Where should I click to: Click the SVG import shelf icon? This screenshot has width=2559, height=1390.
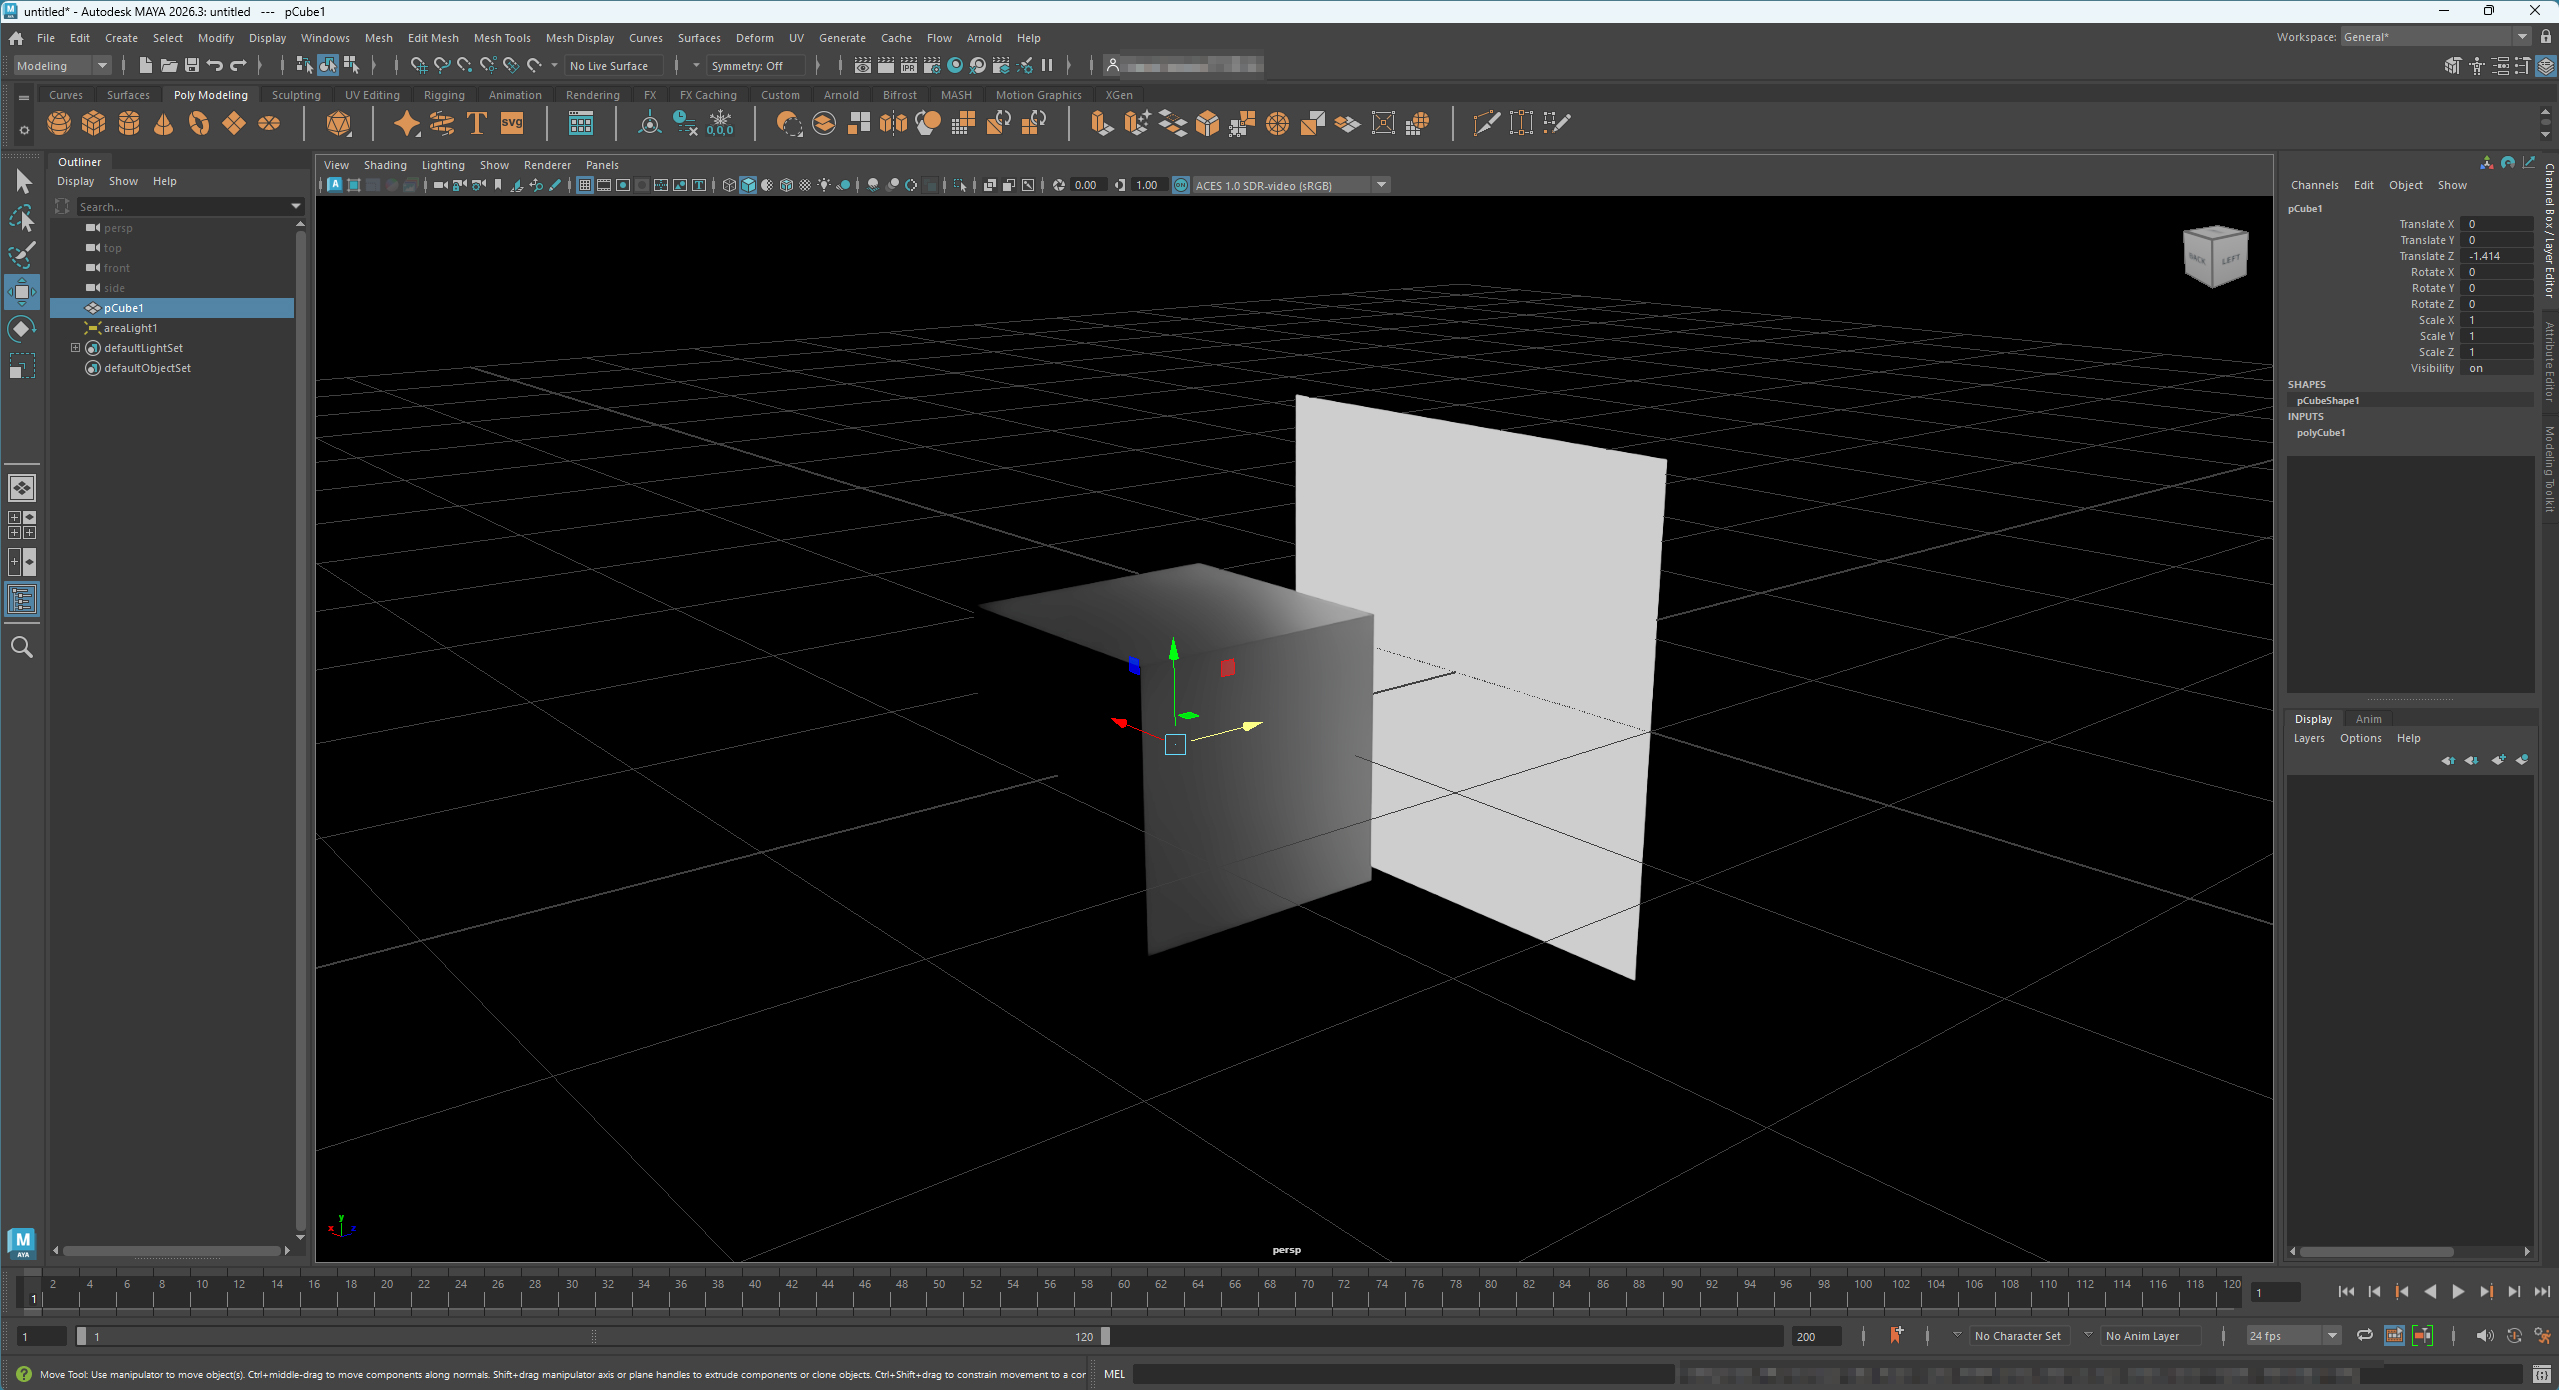pyautogui.click(x=512, y=123)
